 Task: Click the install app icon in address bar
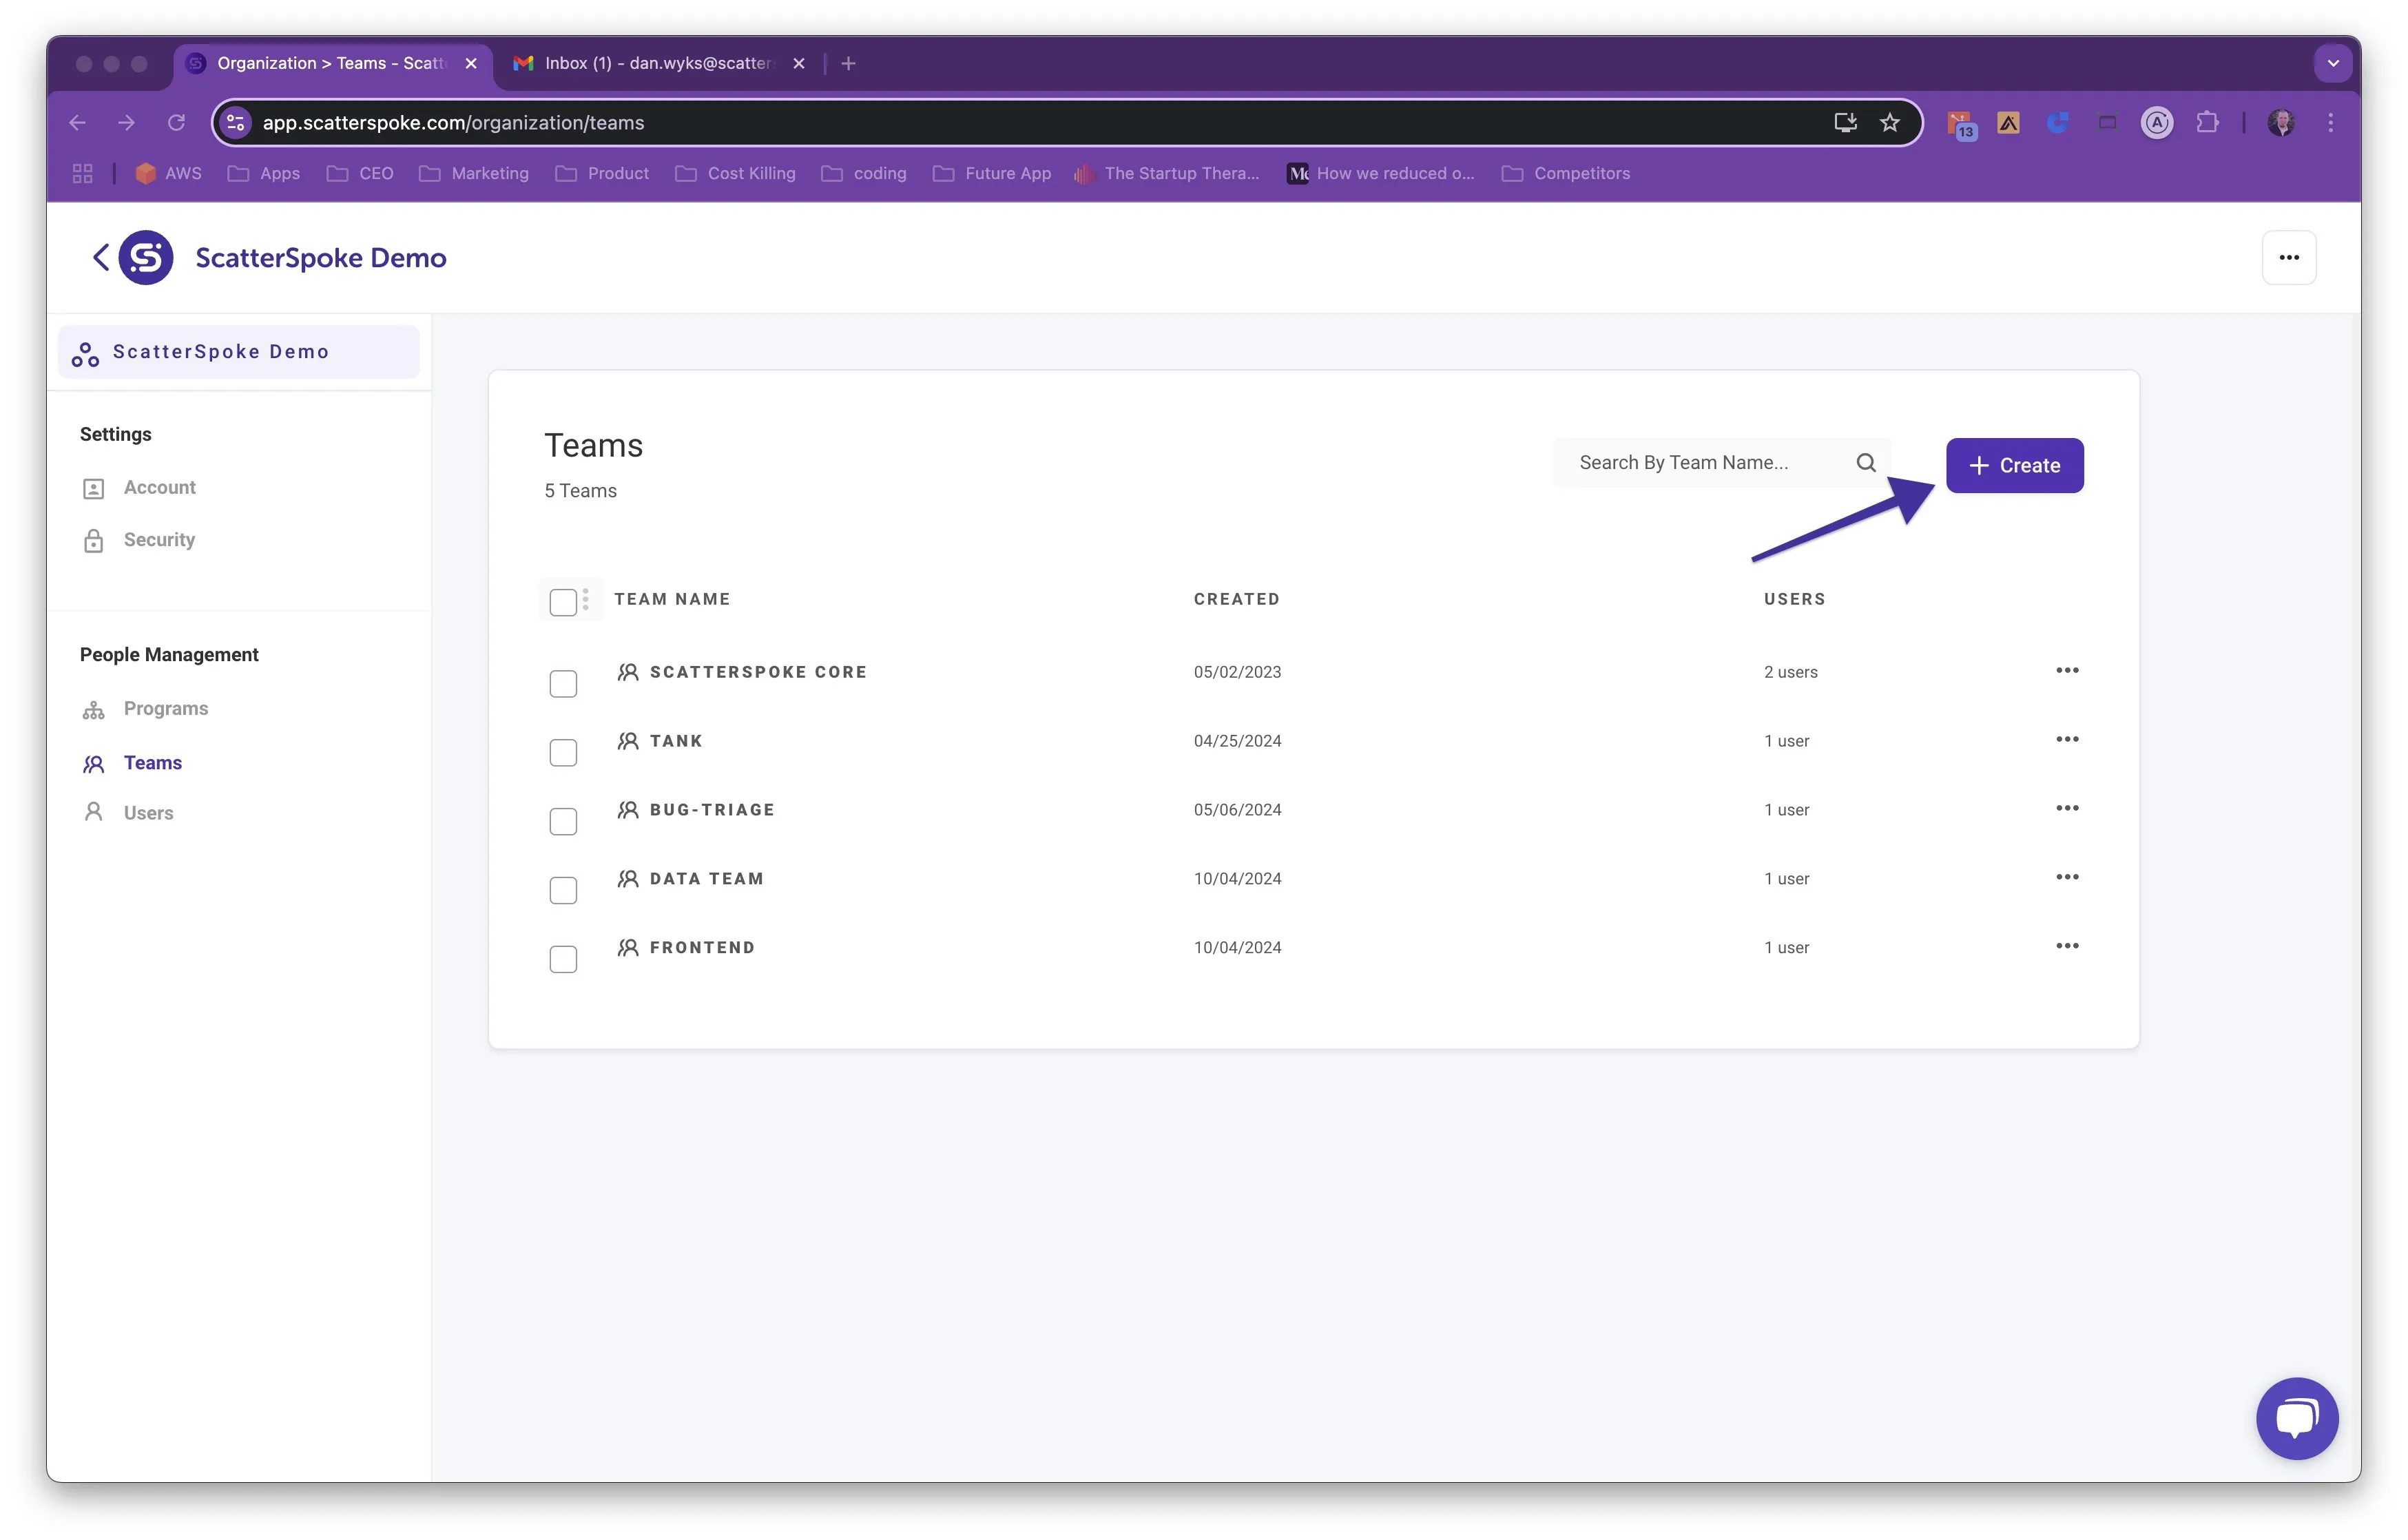[1844, 123]
